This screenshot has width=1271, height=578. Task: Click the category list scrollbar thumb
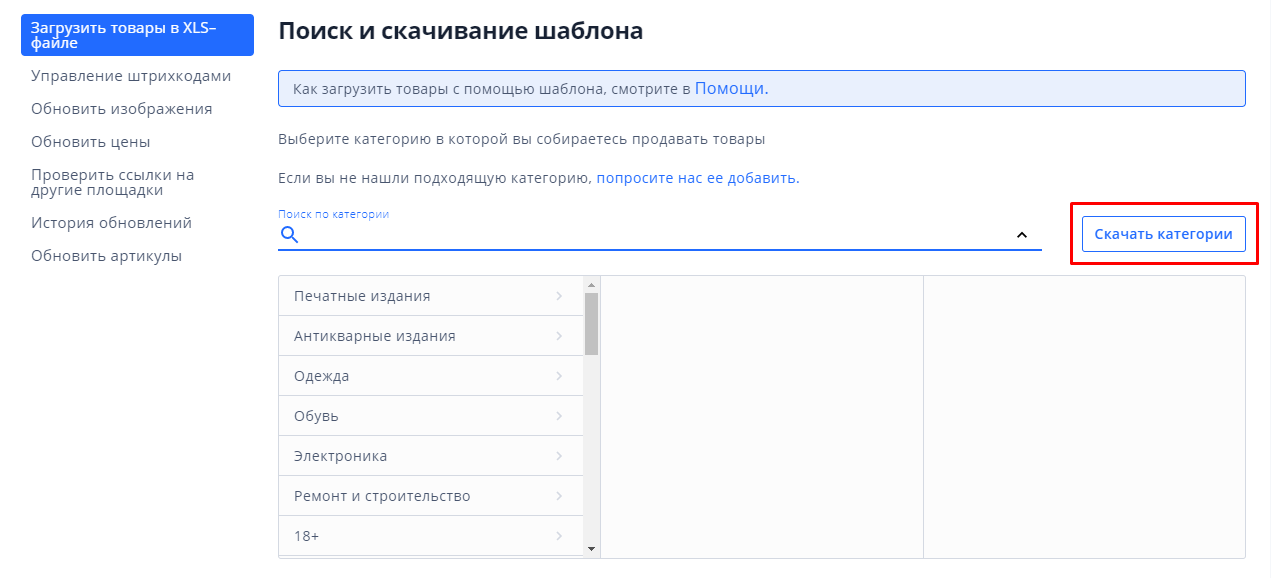point(591,324)
